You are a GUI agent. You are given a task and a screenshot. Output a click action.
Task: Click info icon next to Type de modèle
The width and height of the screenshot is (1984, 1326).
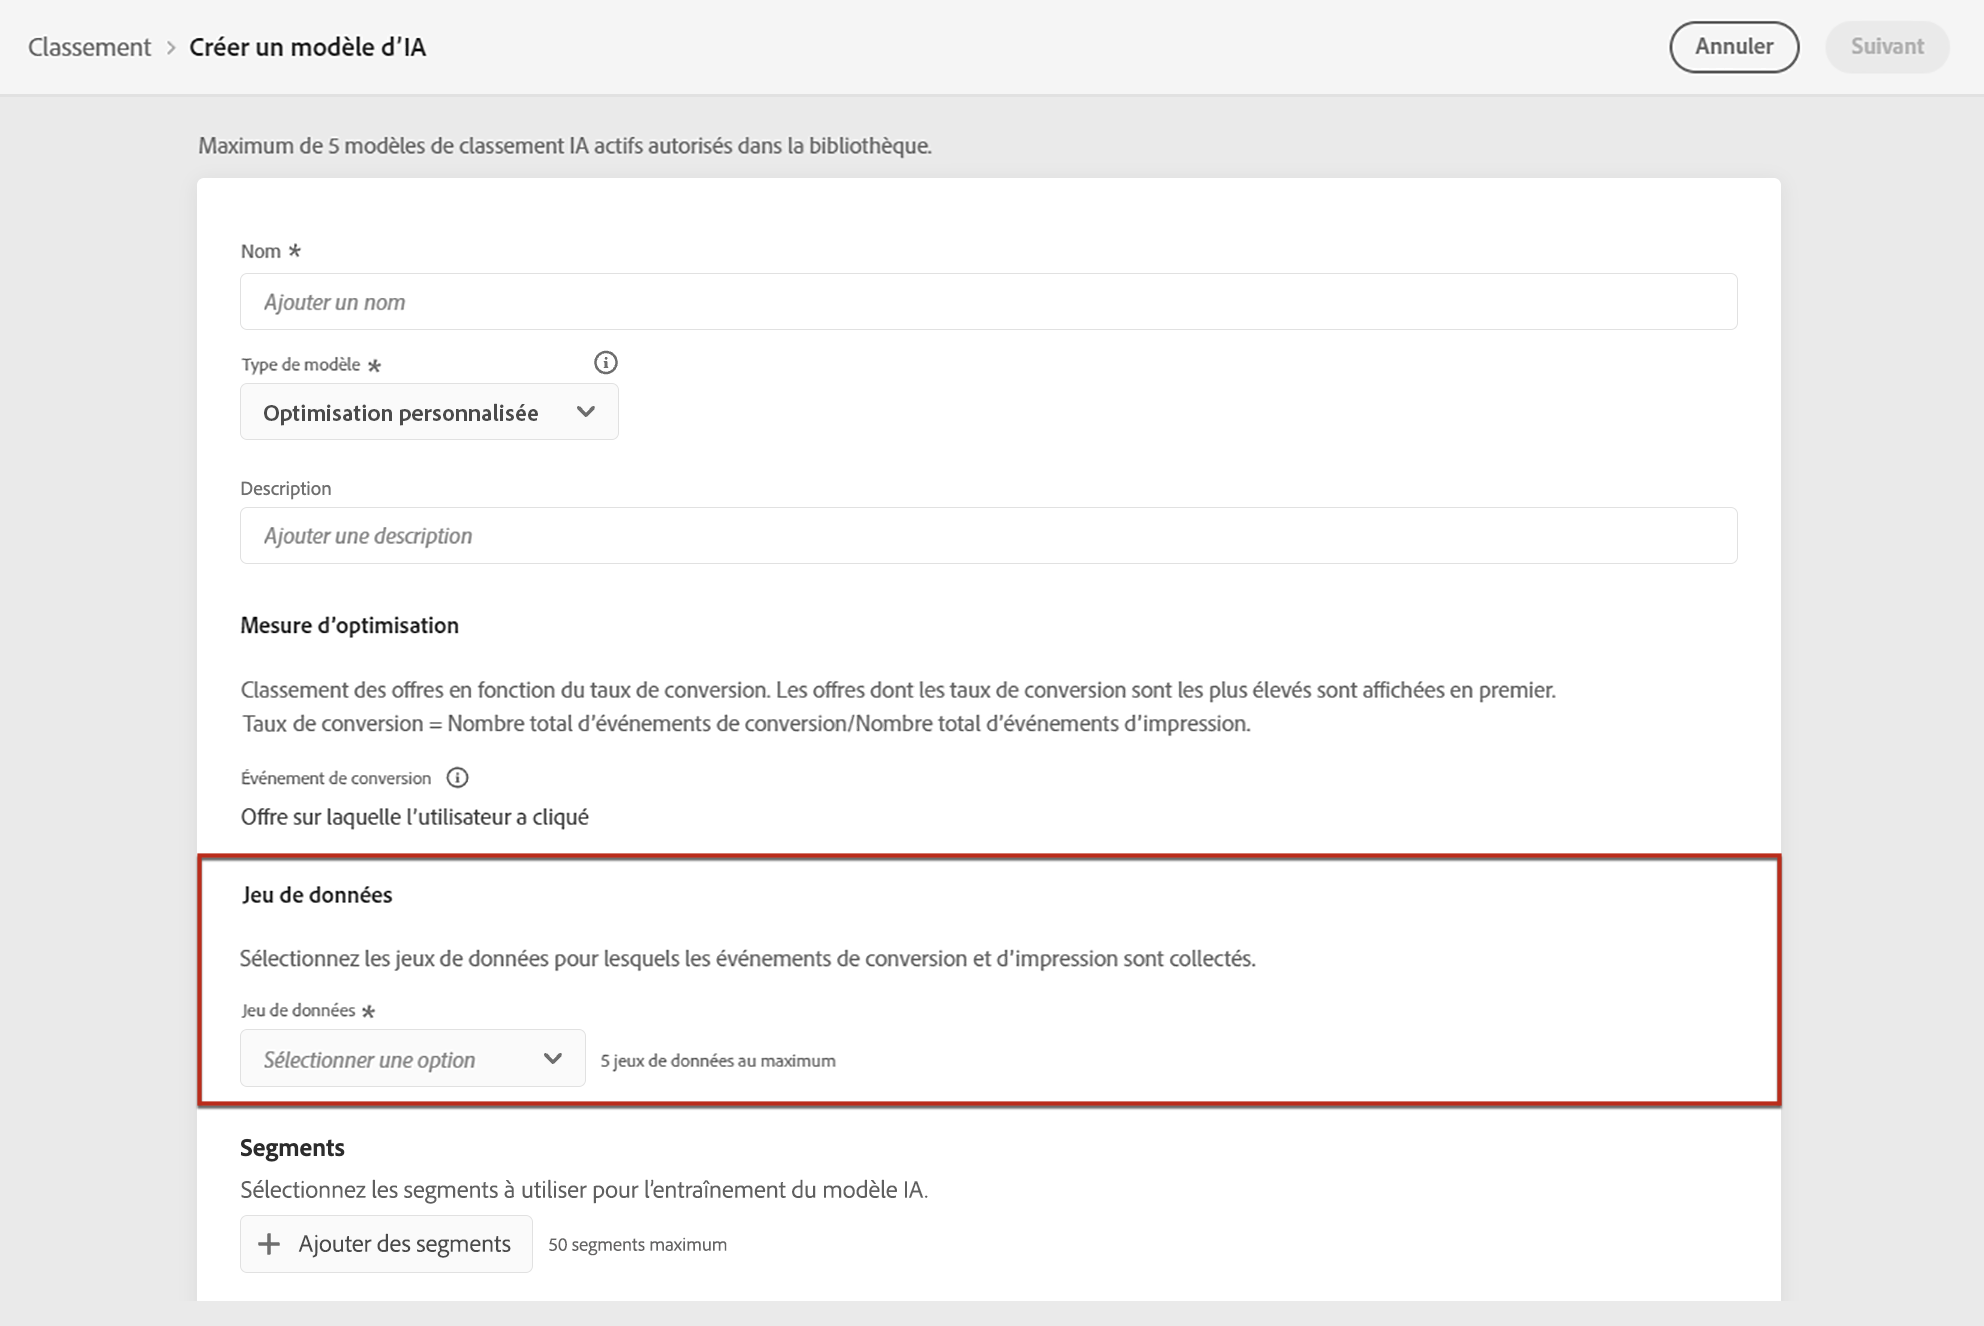click(x=605, y=363)
